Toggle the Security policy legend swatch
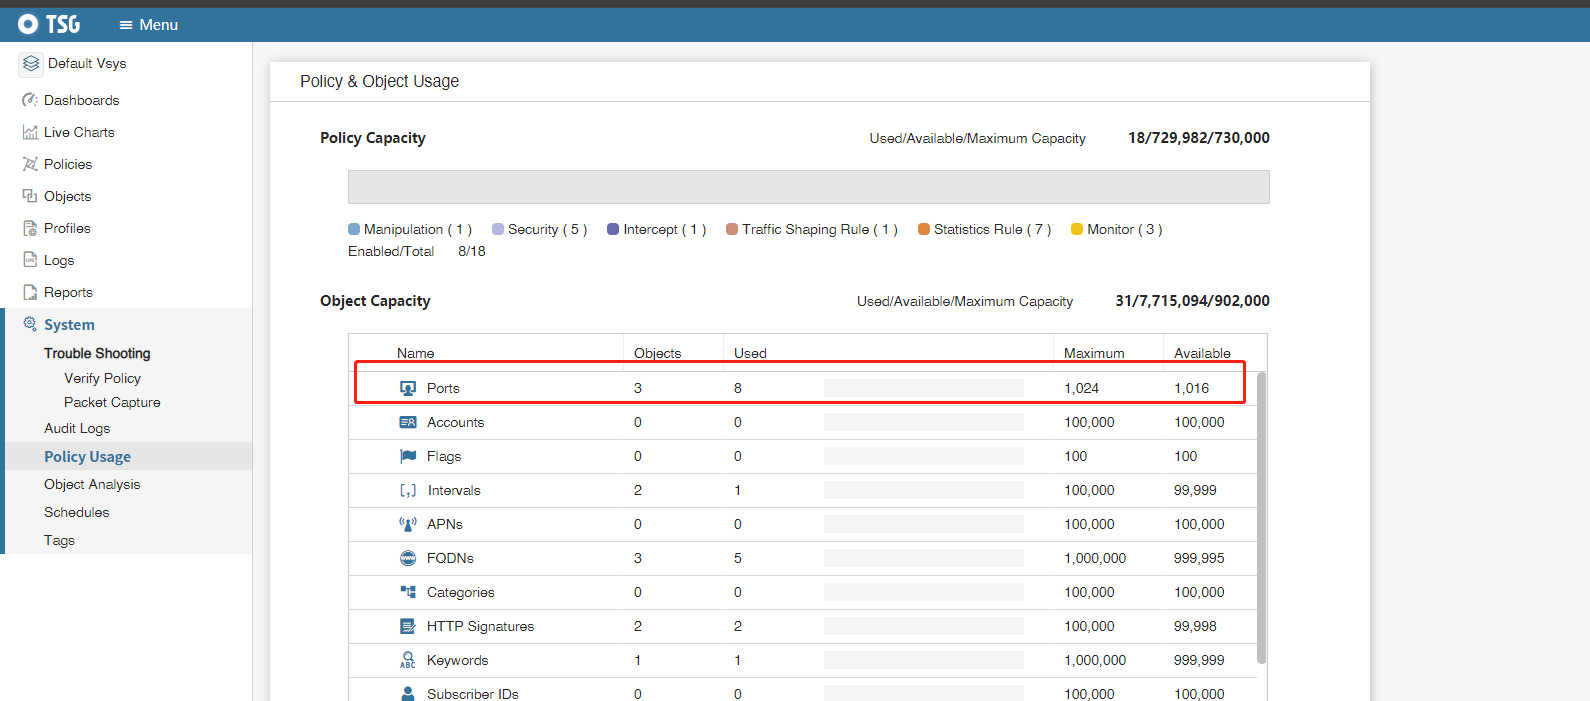1590x701 pixels. 498,229
